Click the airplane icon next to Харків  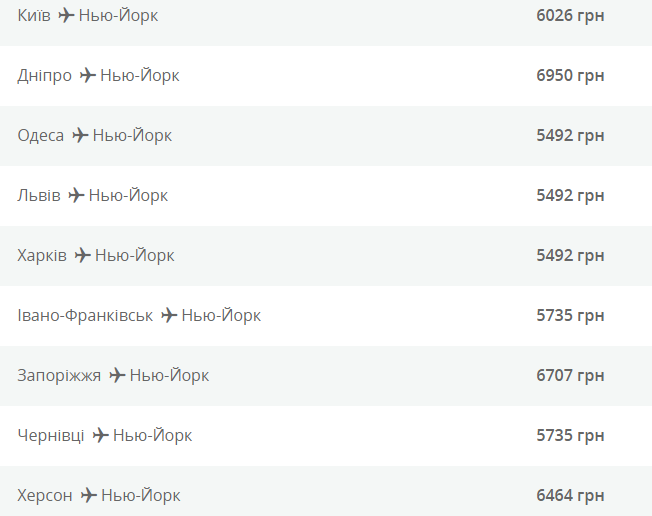(x=82, y=256)
